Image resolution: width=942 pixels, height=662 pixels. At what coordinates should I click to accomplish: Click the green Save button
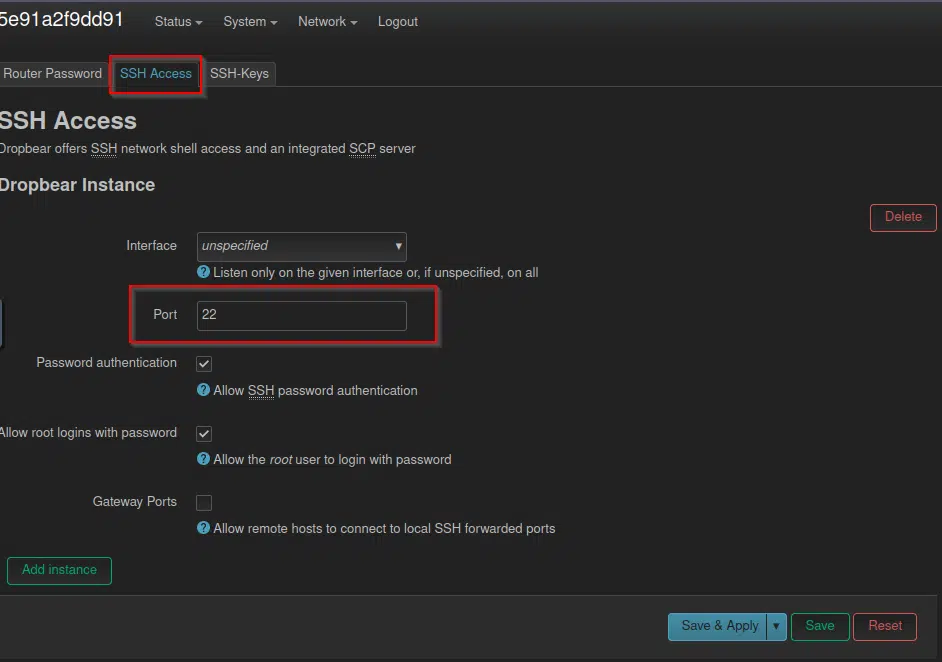819,626
